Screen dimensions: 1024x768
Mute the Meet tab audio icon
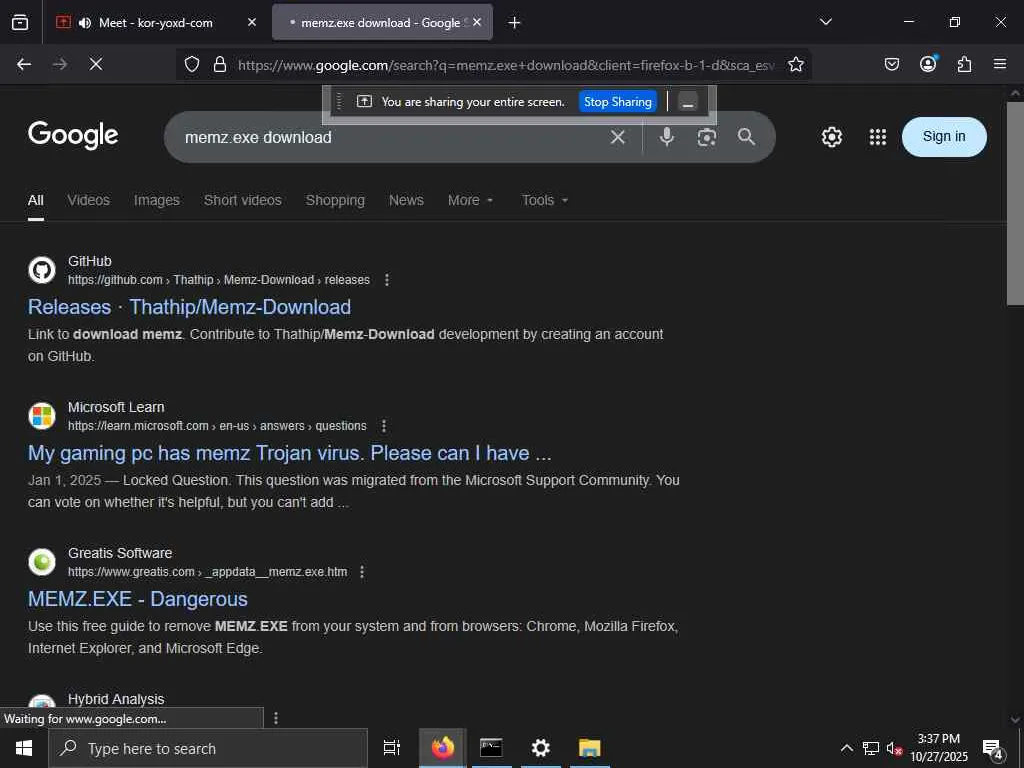[x=84, y=23]
